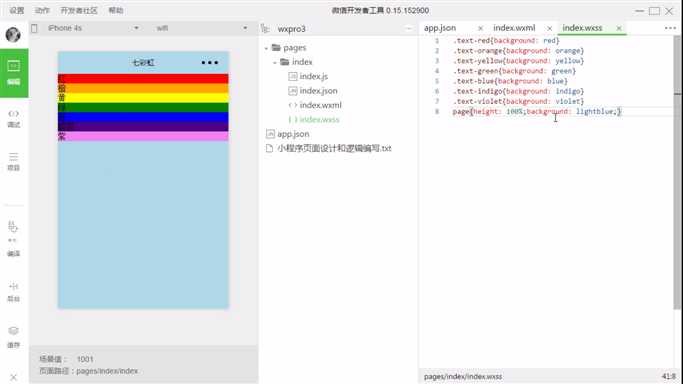
Task: Open the 动作 actions menu
Action: pyautogui.click(x=42, y=10)
